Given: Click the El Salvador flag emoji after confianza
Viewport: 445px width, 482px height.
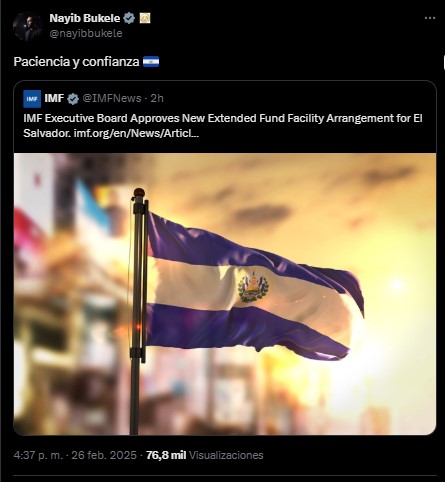Looking at the screenshot, I should 151,62.
